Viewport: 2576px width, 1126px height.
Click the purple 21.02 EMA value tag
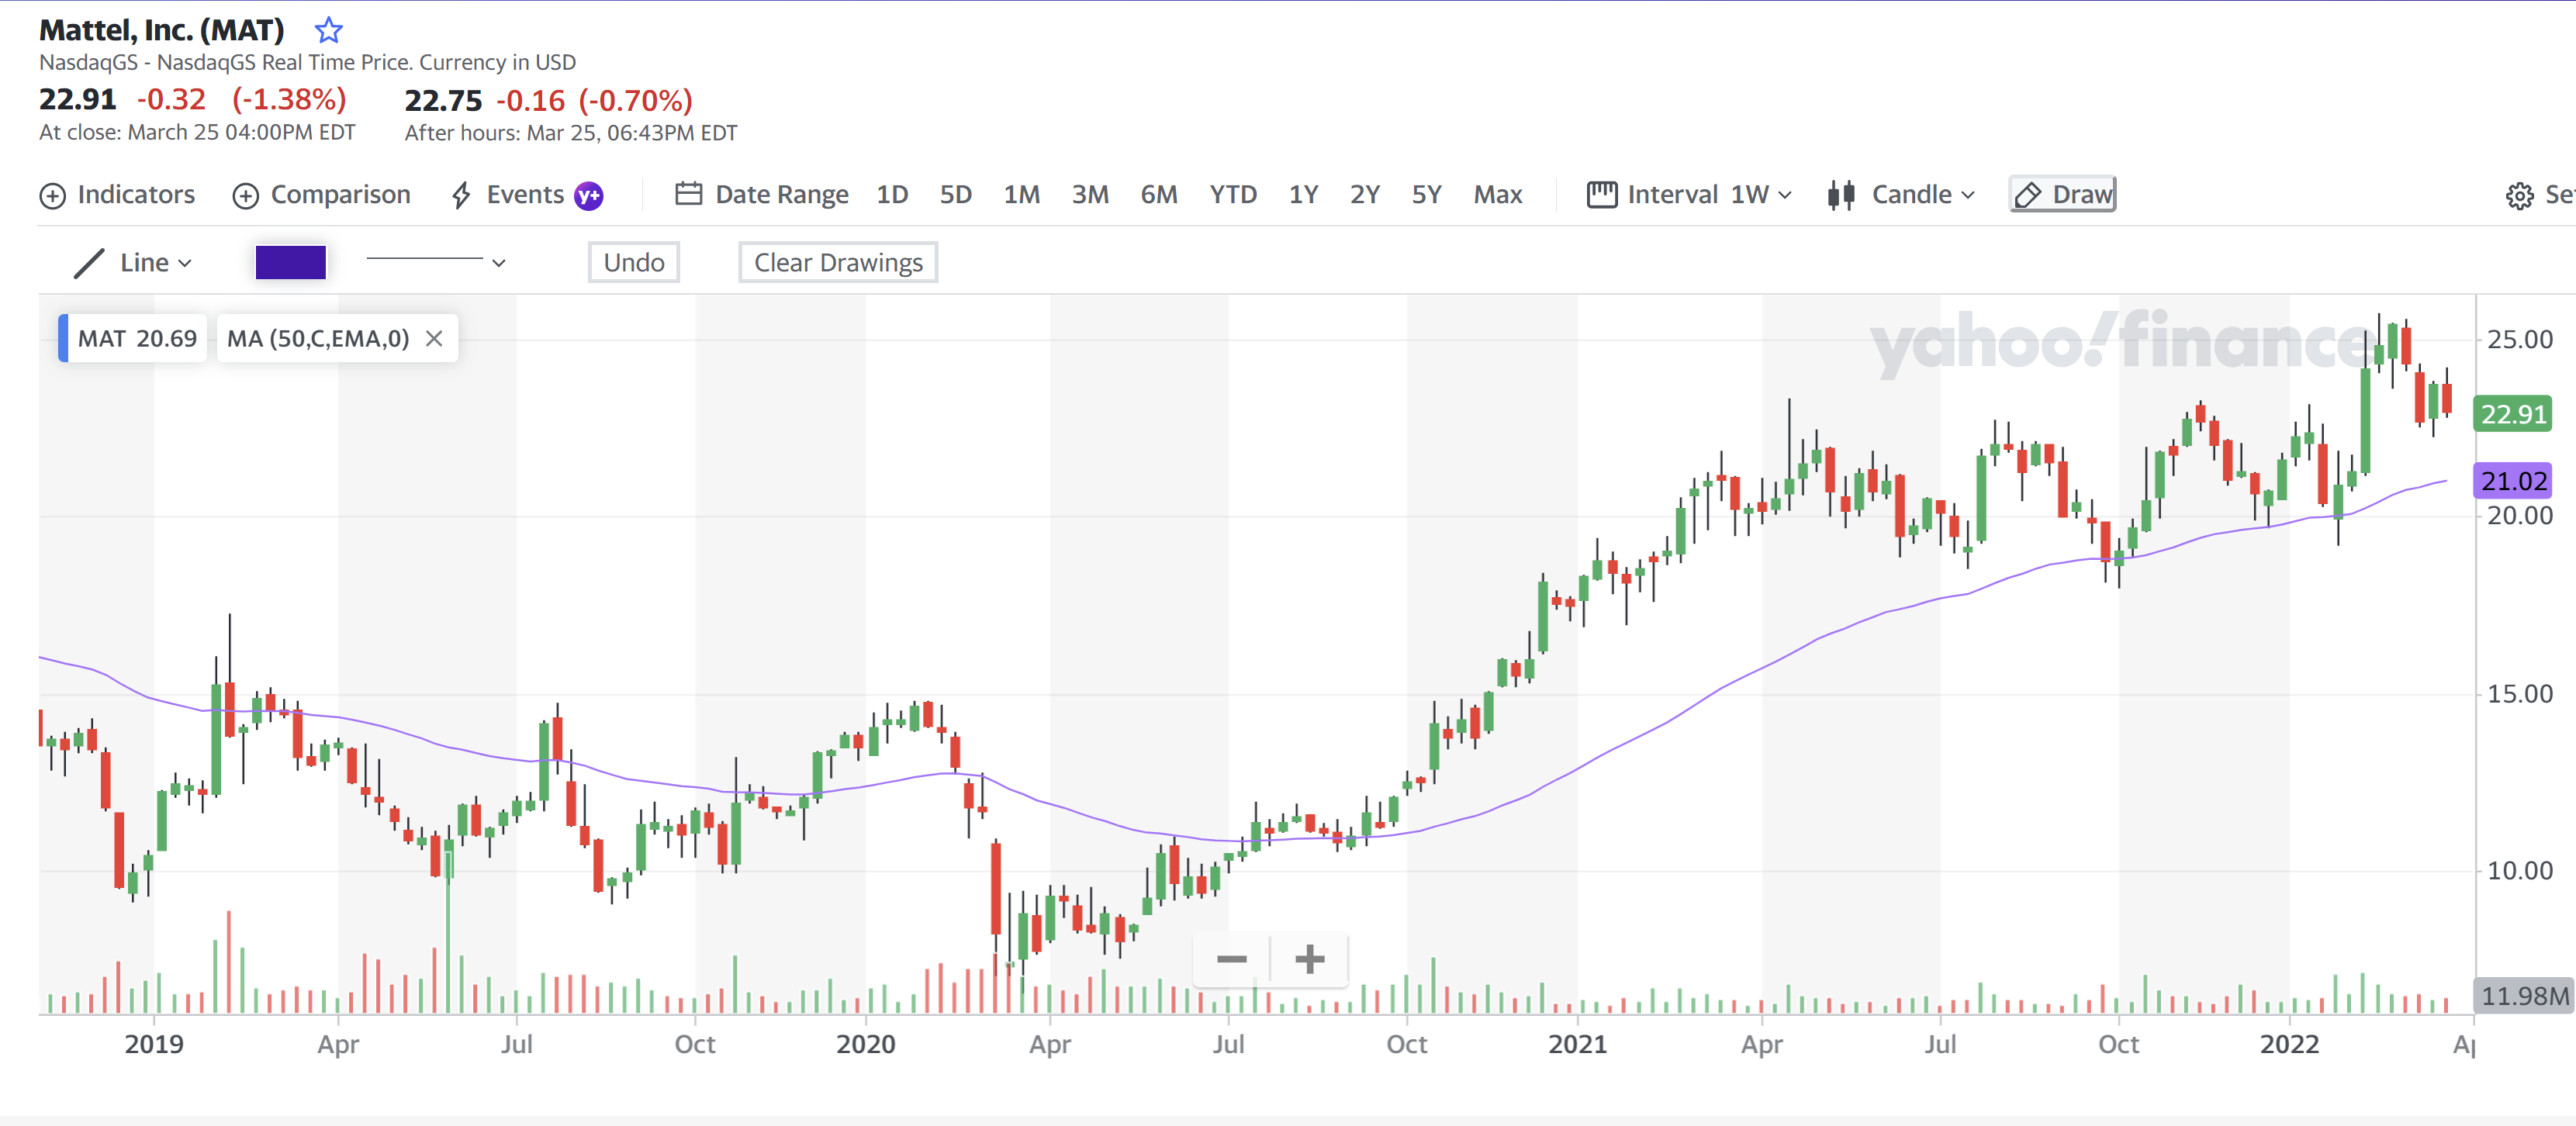point(2512,481)
